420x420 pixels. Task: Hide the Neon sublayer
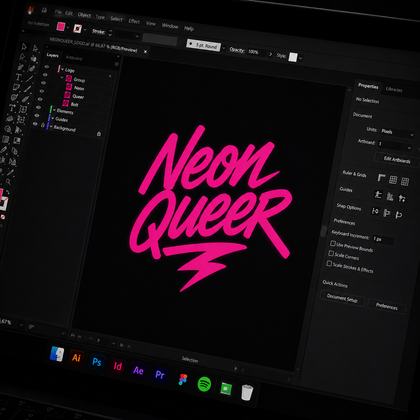pos(43,83)
